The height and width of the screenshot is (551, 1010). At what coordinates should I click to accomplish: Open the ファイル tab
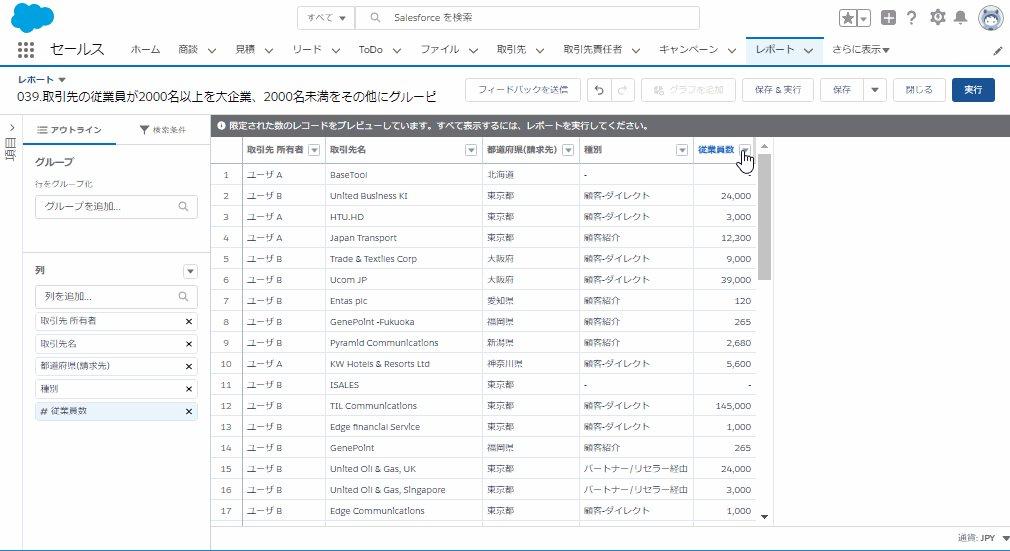(440, 50)
